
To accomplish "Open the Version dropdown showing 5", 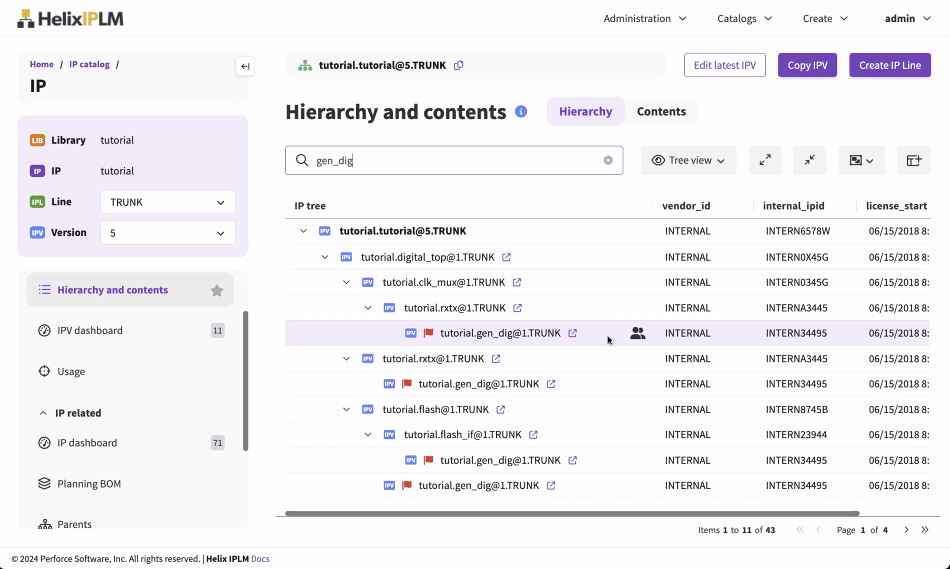I will coord(168,233).
